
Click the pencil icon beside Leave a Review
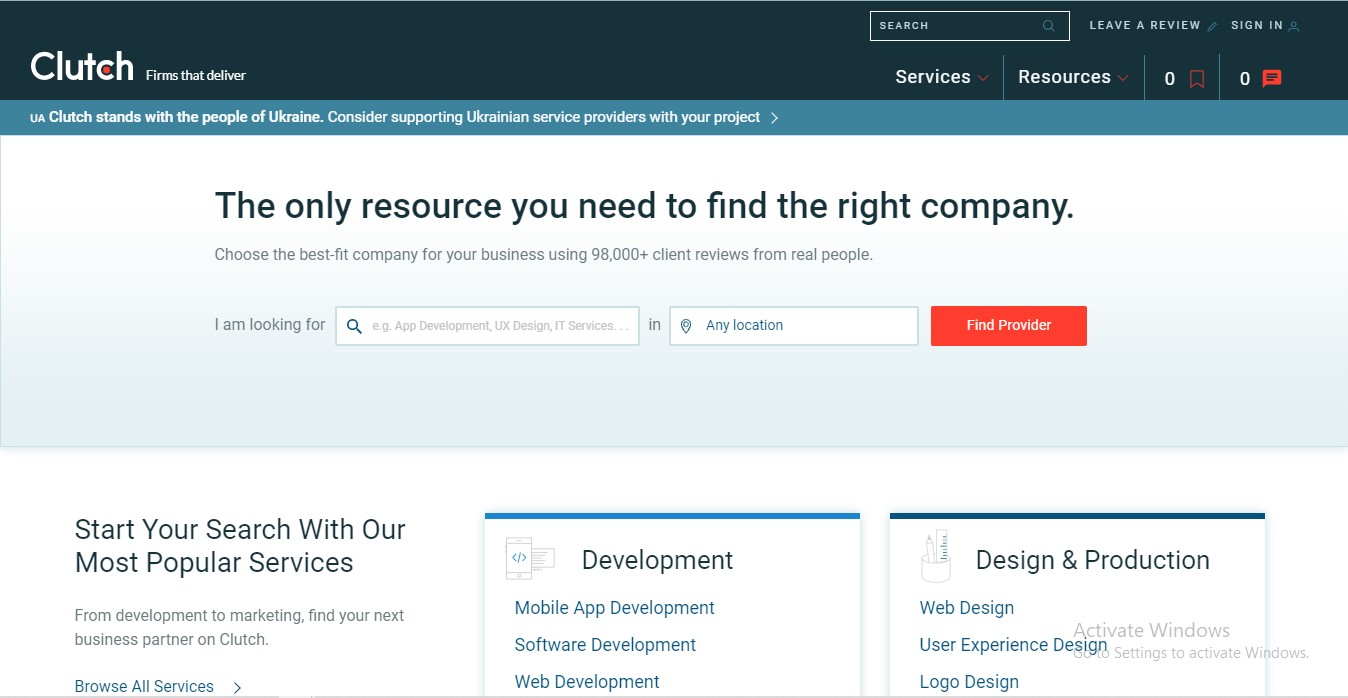1212,27
